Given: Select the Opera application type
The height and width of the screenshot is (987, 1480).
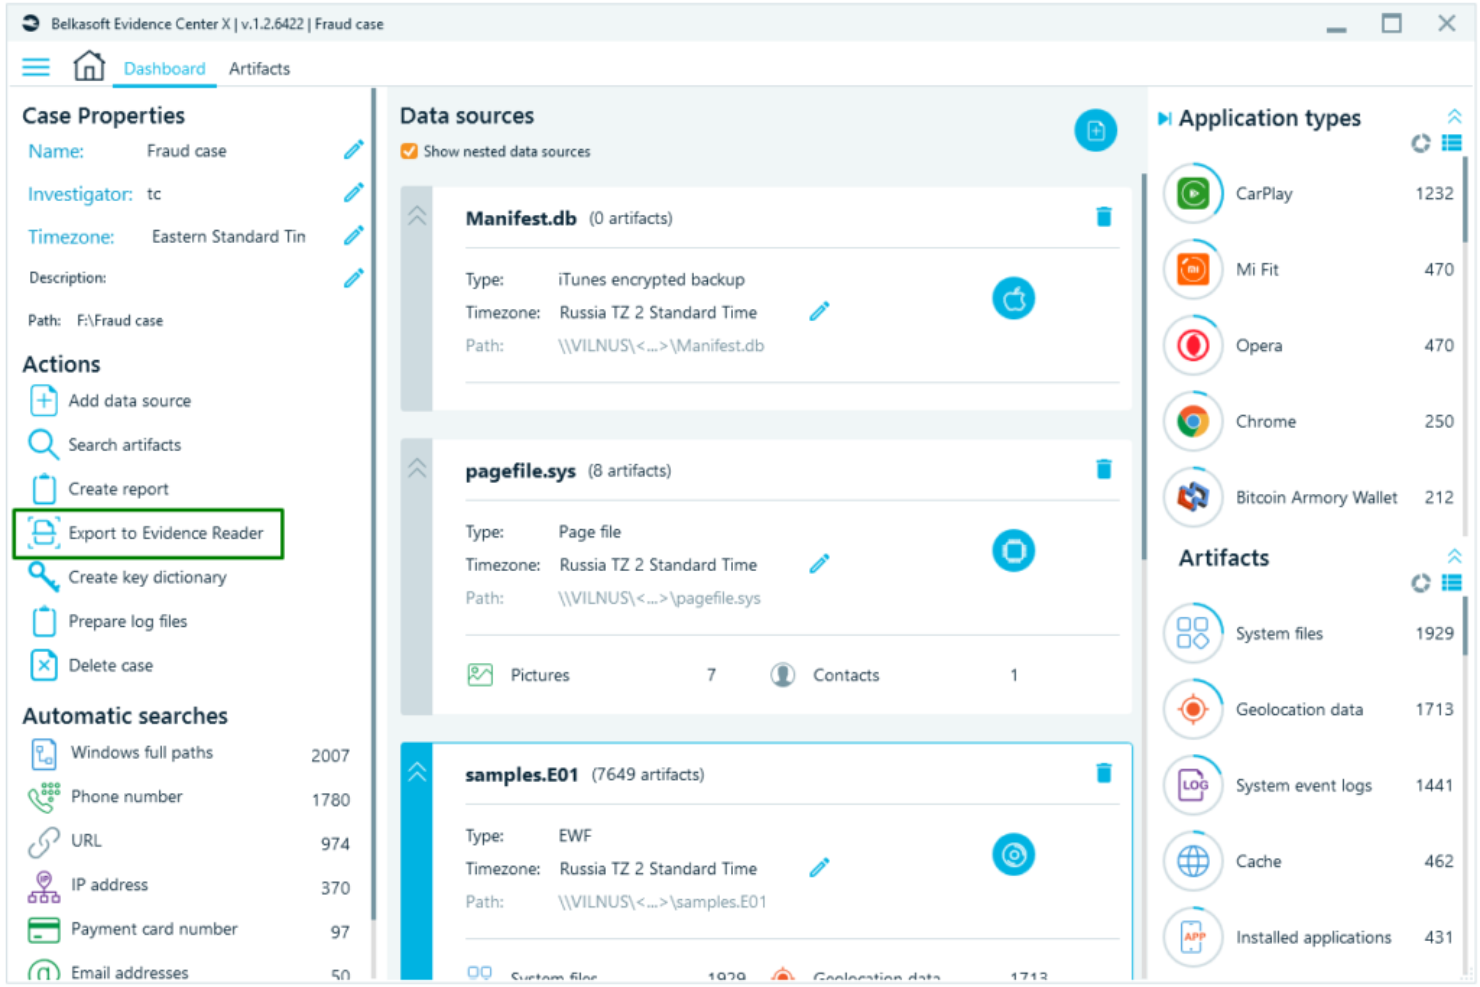Looking at the screenshot, I should [1309, 346].
